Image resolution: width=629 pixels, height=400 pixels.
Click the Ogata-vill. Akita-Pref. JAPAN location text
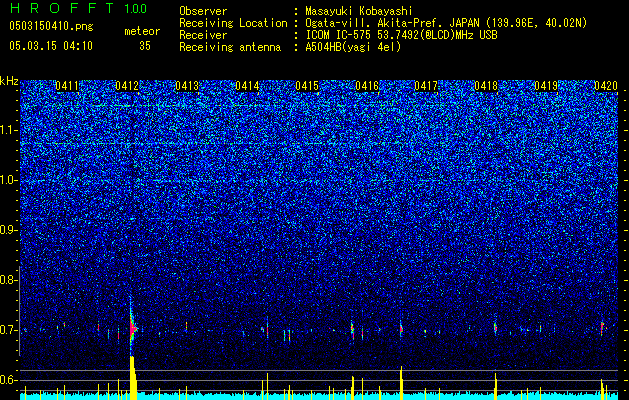click(x=446, y=23)
